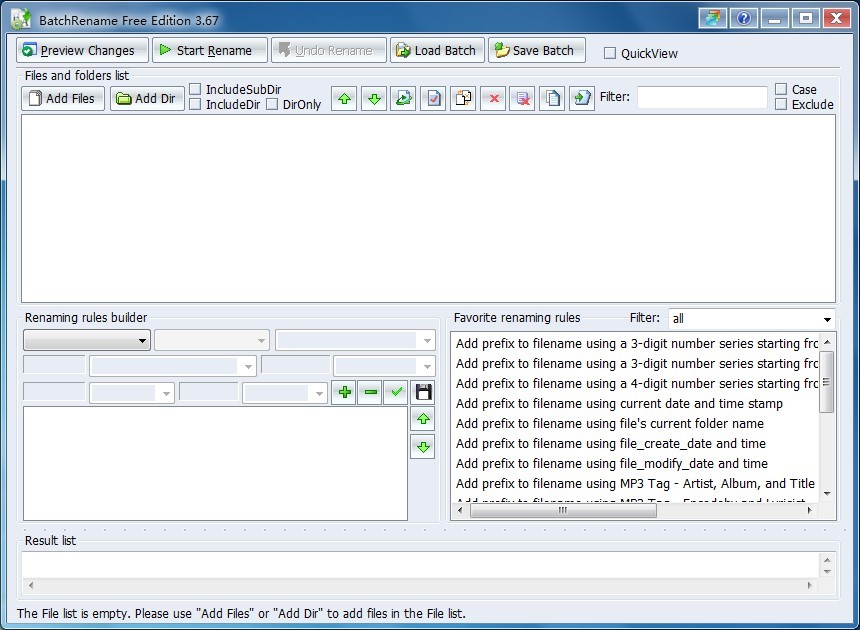Move file up in files list toolbar
This screenshot has width=860, height=630.
pos(344,98)
